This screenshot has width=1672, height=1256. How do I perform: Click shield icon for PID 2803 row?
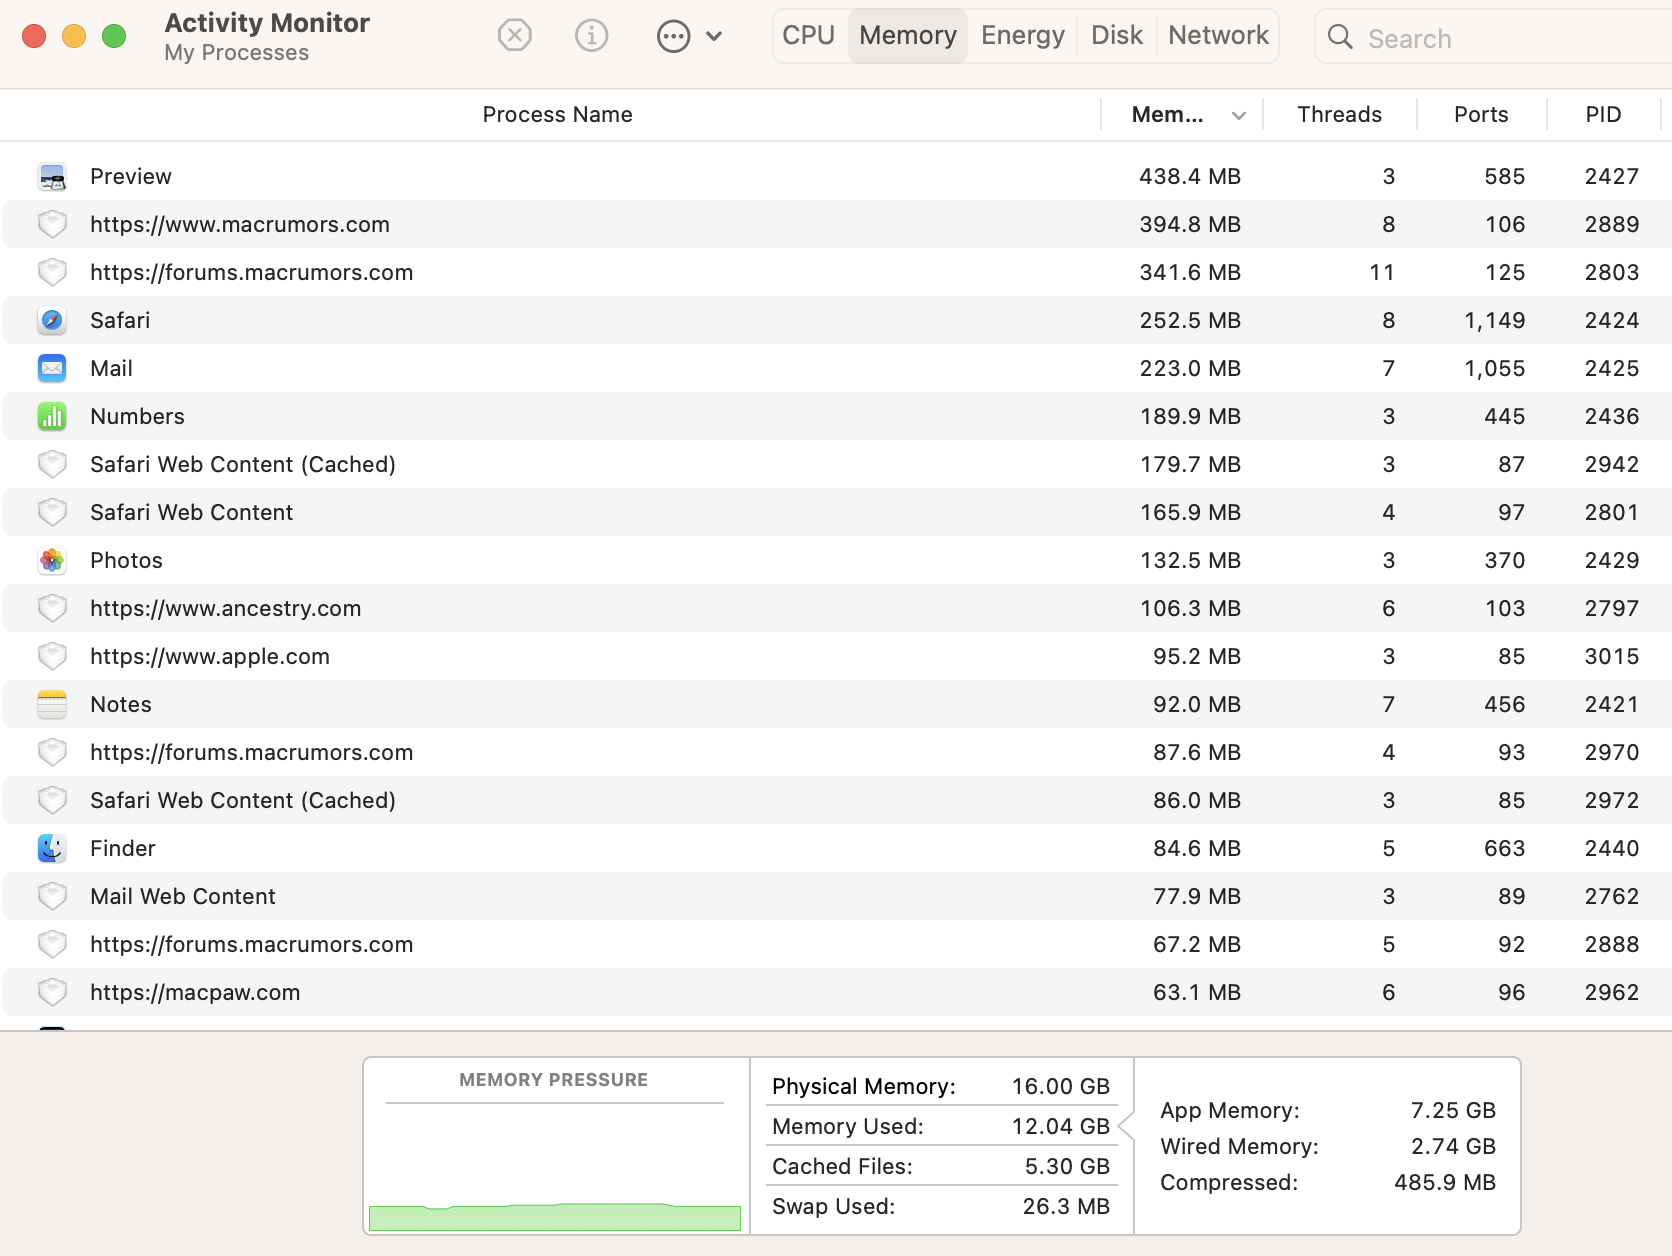52,272
